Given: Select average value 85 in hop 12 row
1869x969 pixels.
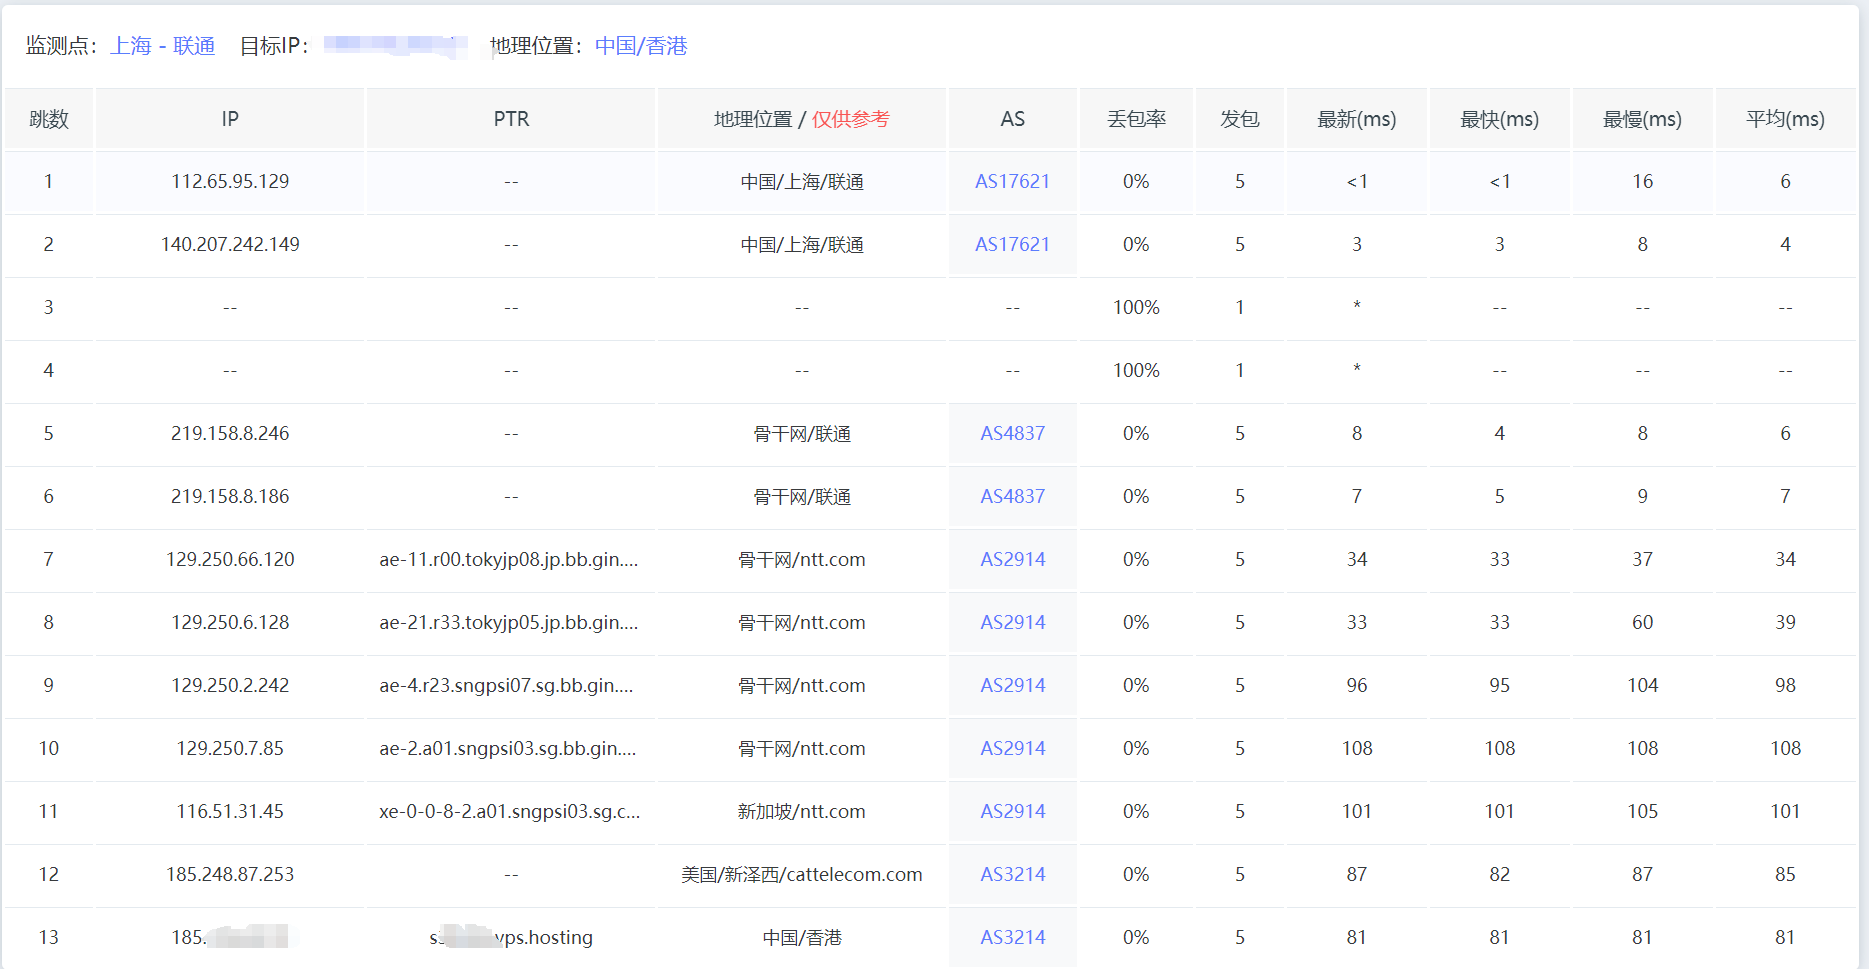Looking at the screenshot, I should 1785,874.
